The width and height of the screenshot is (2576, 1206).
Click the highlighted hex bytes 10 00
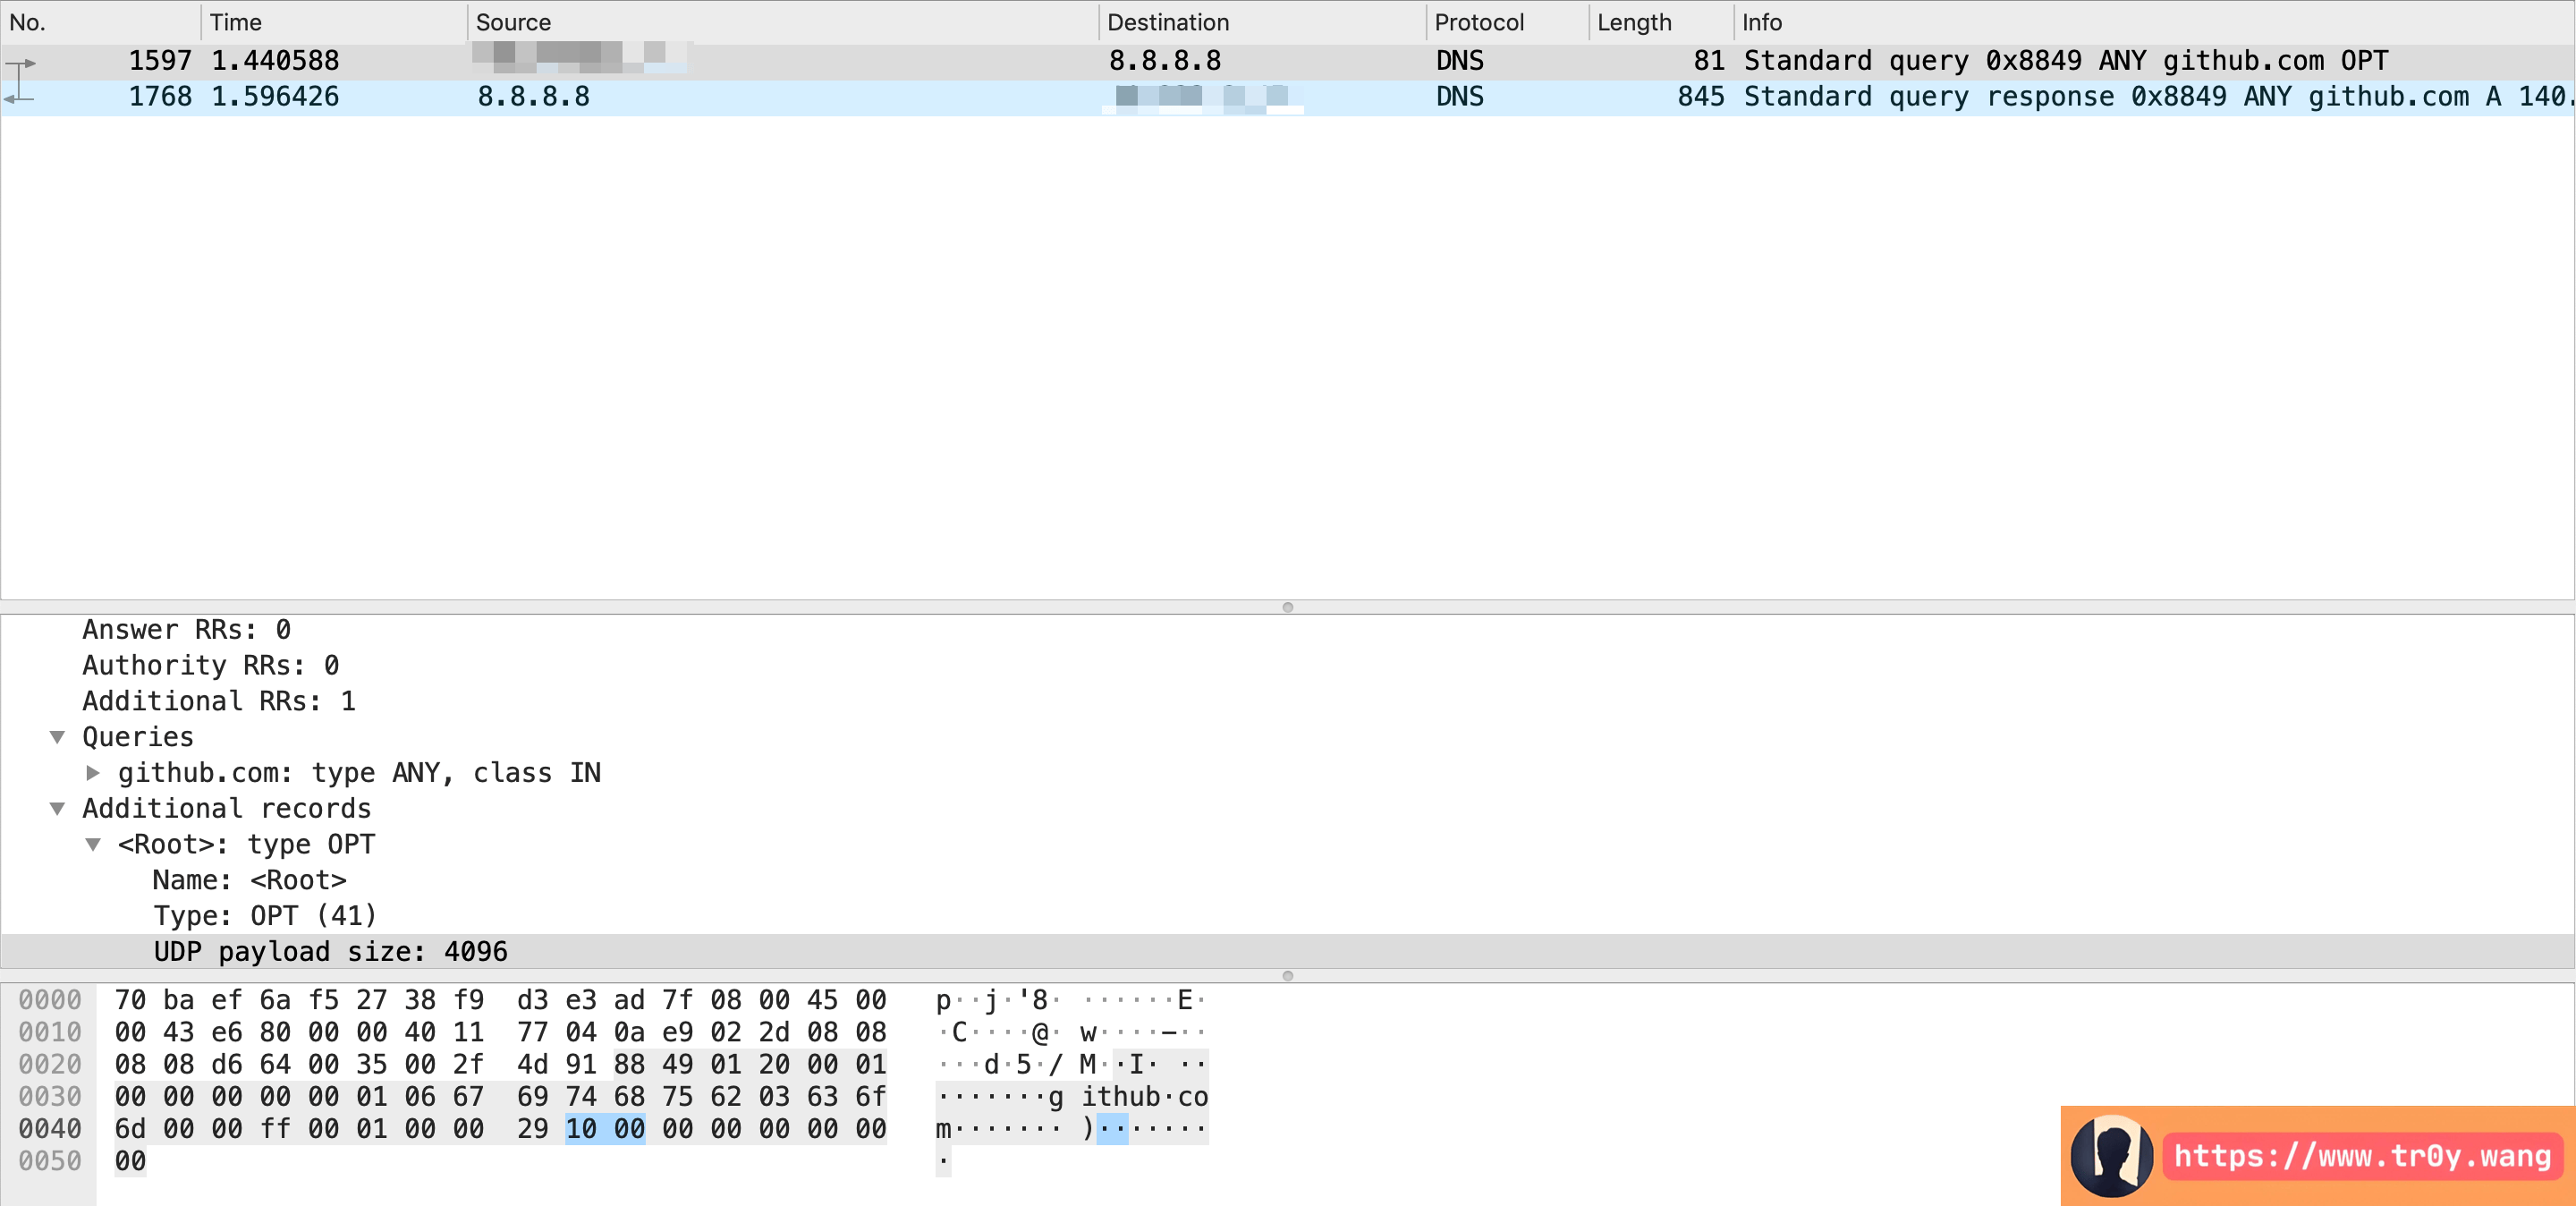(604, 1129)
